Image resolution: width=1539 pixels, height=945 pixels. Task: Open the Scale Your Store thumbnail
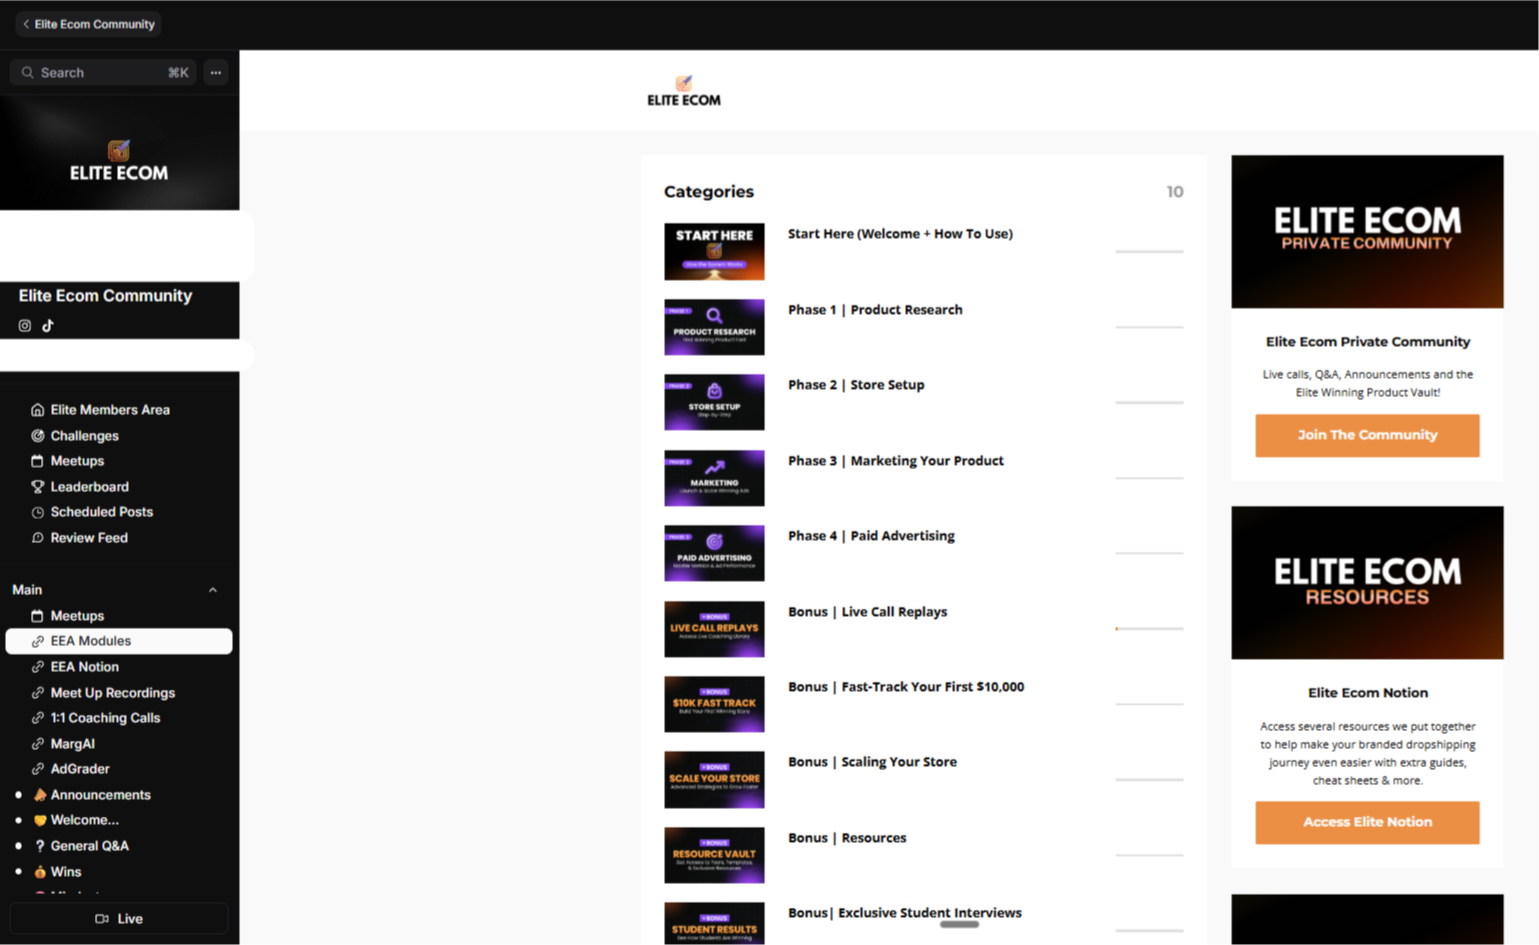[714, 780]
